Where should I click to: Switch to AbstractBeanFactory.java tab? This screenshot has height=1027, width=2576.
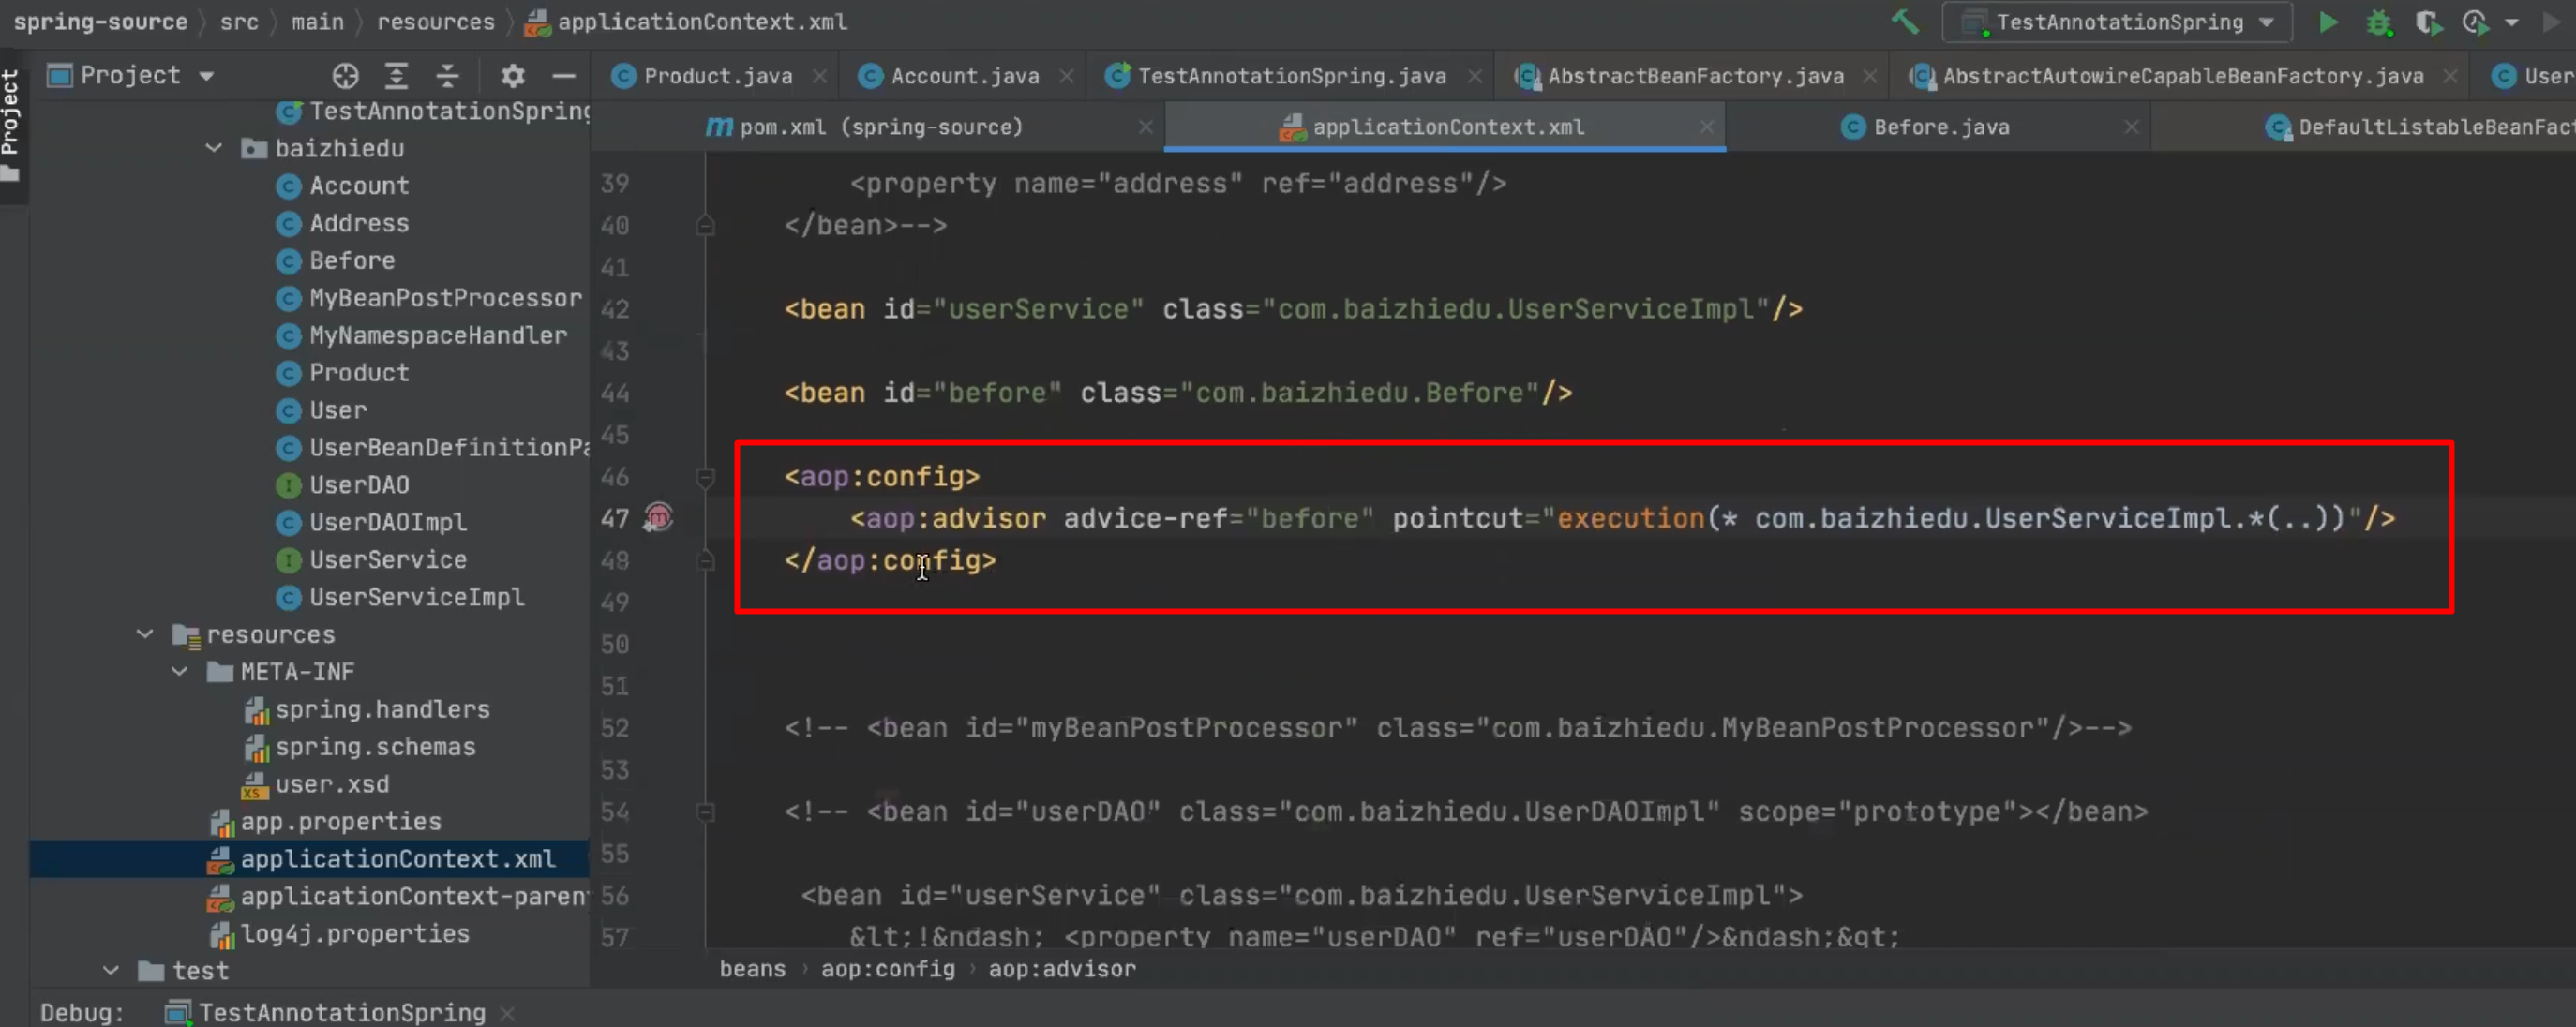(1694, 76)
